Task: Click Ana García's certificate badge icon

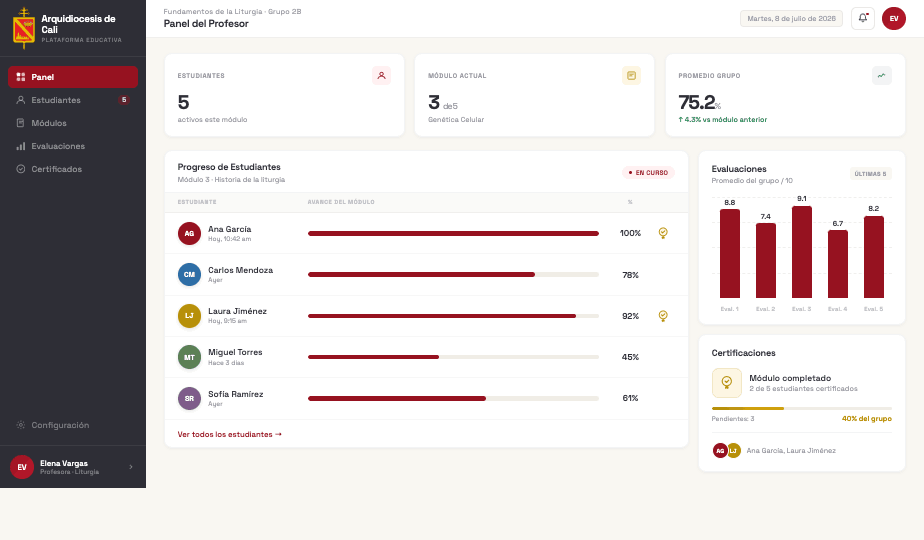Action: (663, 233)
